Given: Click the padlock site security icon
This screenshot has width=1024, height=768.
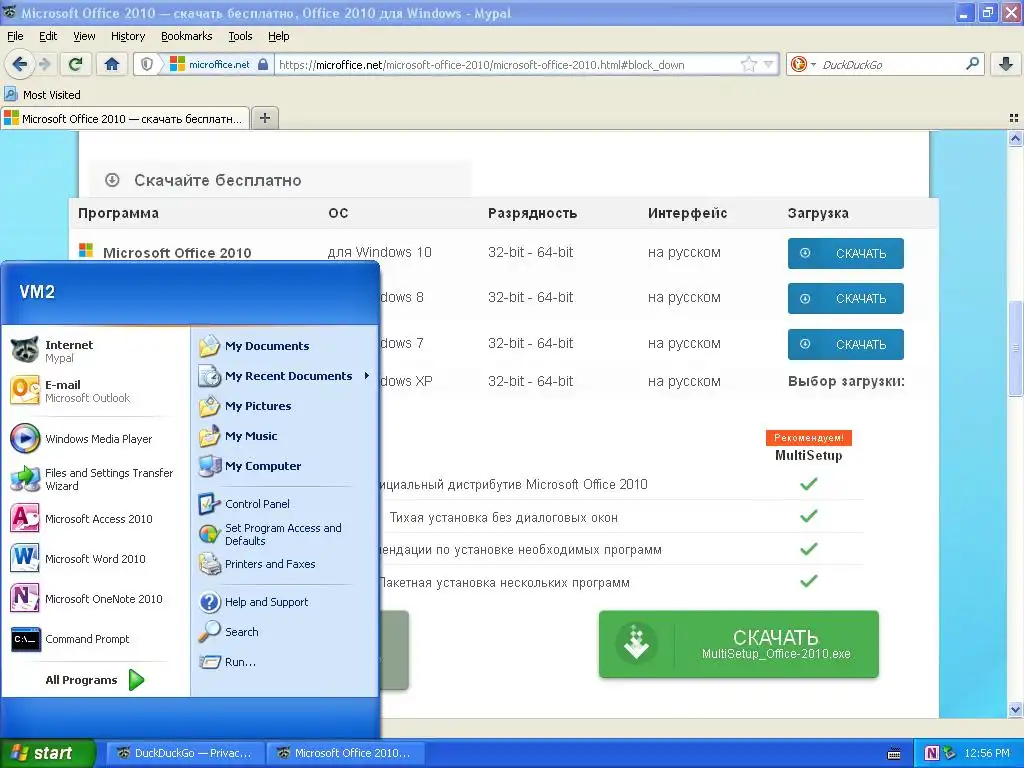Looking at the screenshot, I should coord(263,64).
